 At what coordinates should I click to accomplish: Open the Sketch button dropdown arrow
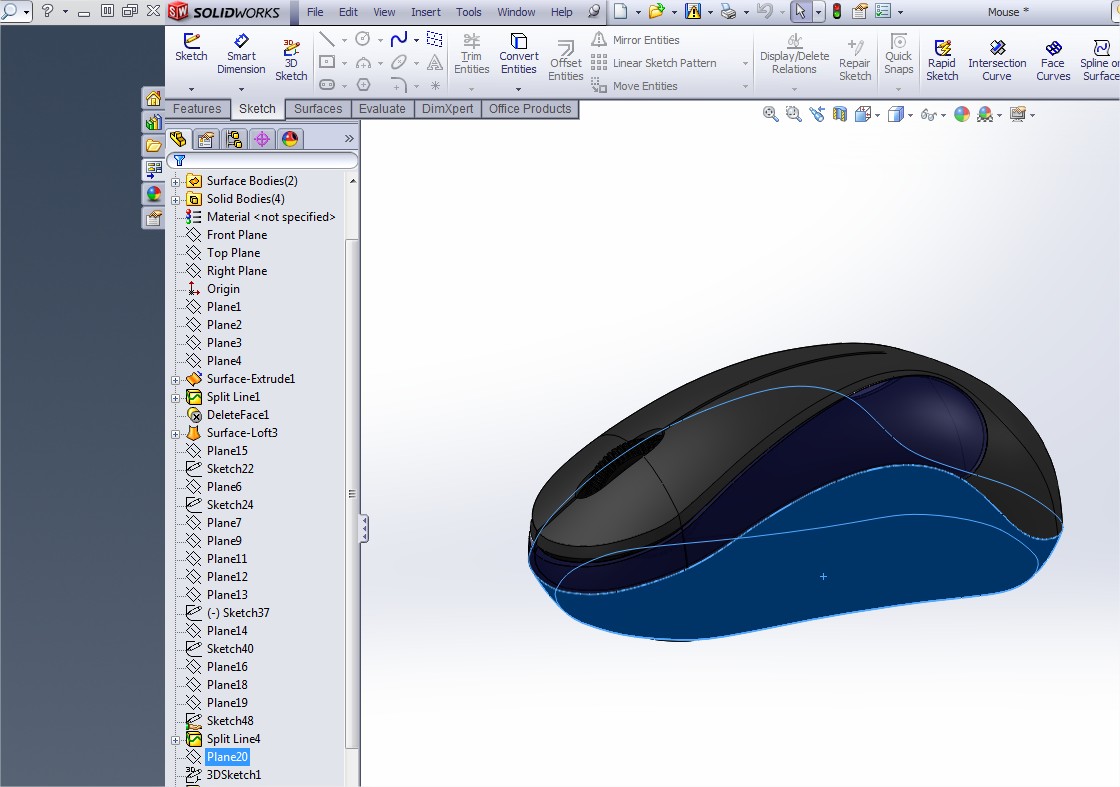pos(191,89)
